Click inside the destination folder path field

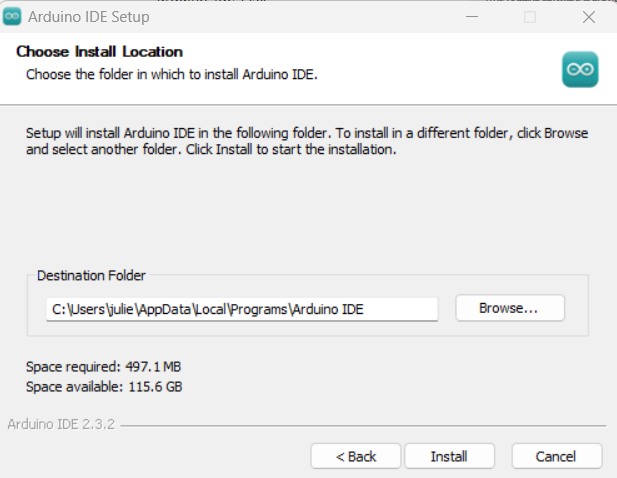tap(242, 309)
